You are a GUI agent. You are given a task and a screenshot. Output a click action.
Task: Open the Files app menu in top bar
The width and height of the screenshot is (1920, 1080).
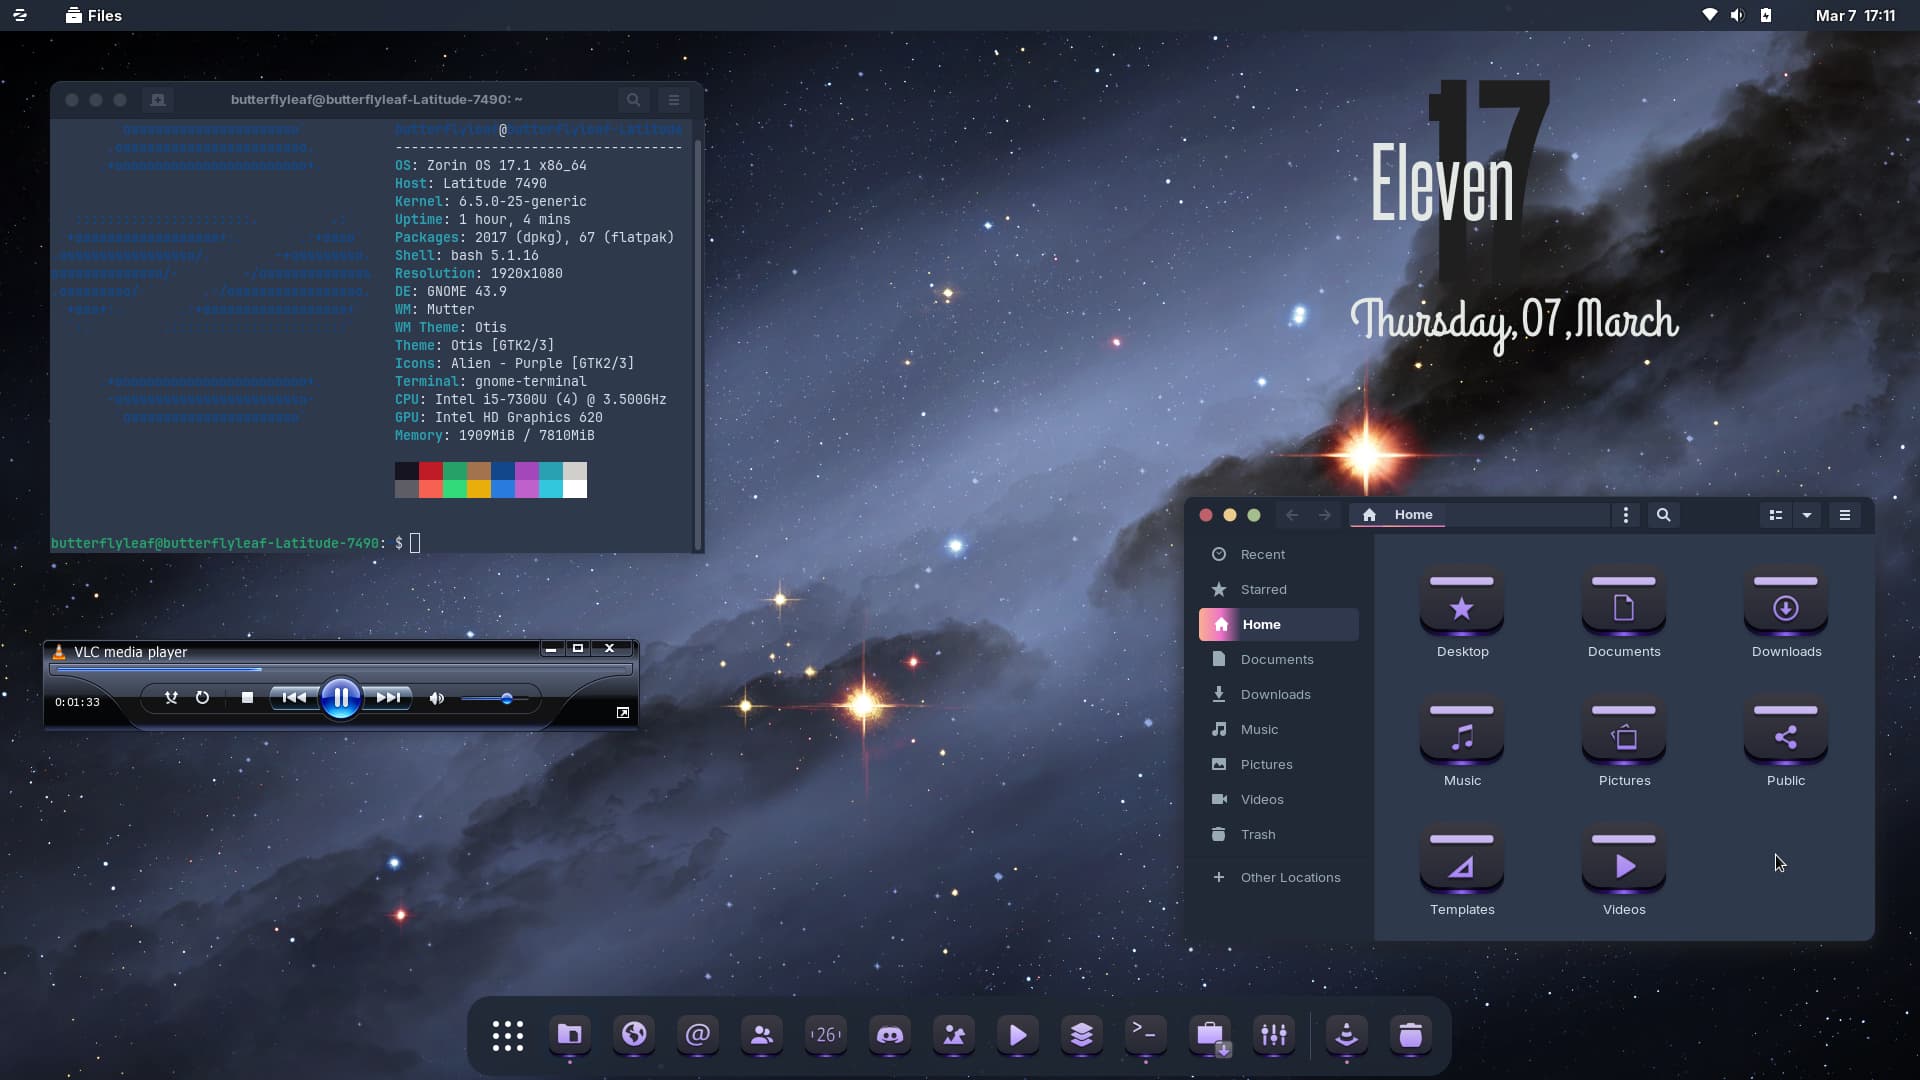93,15
